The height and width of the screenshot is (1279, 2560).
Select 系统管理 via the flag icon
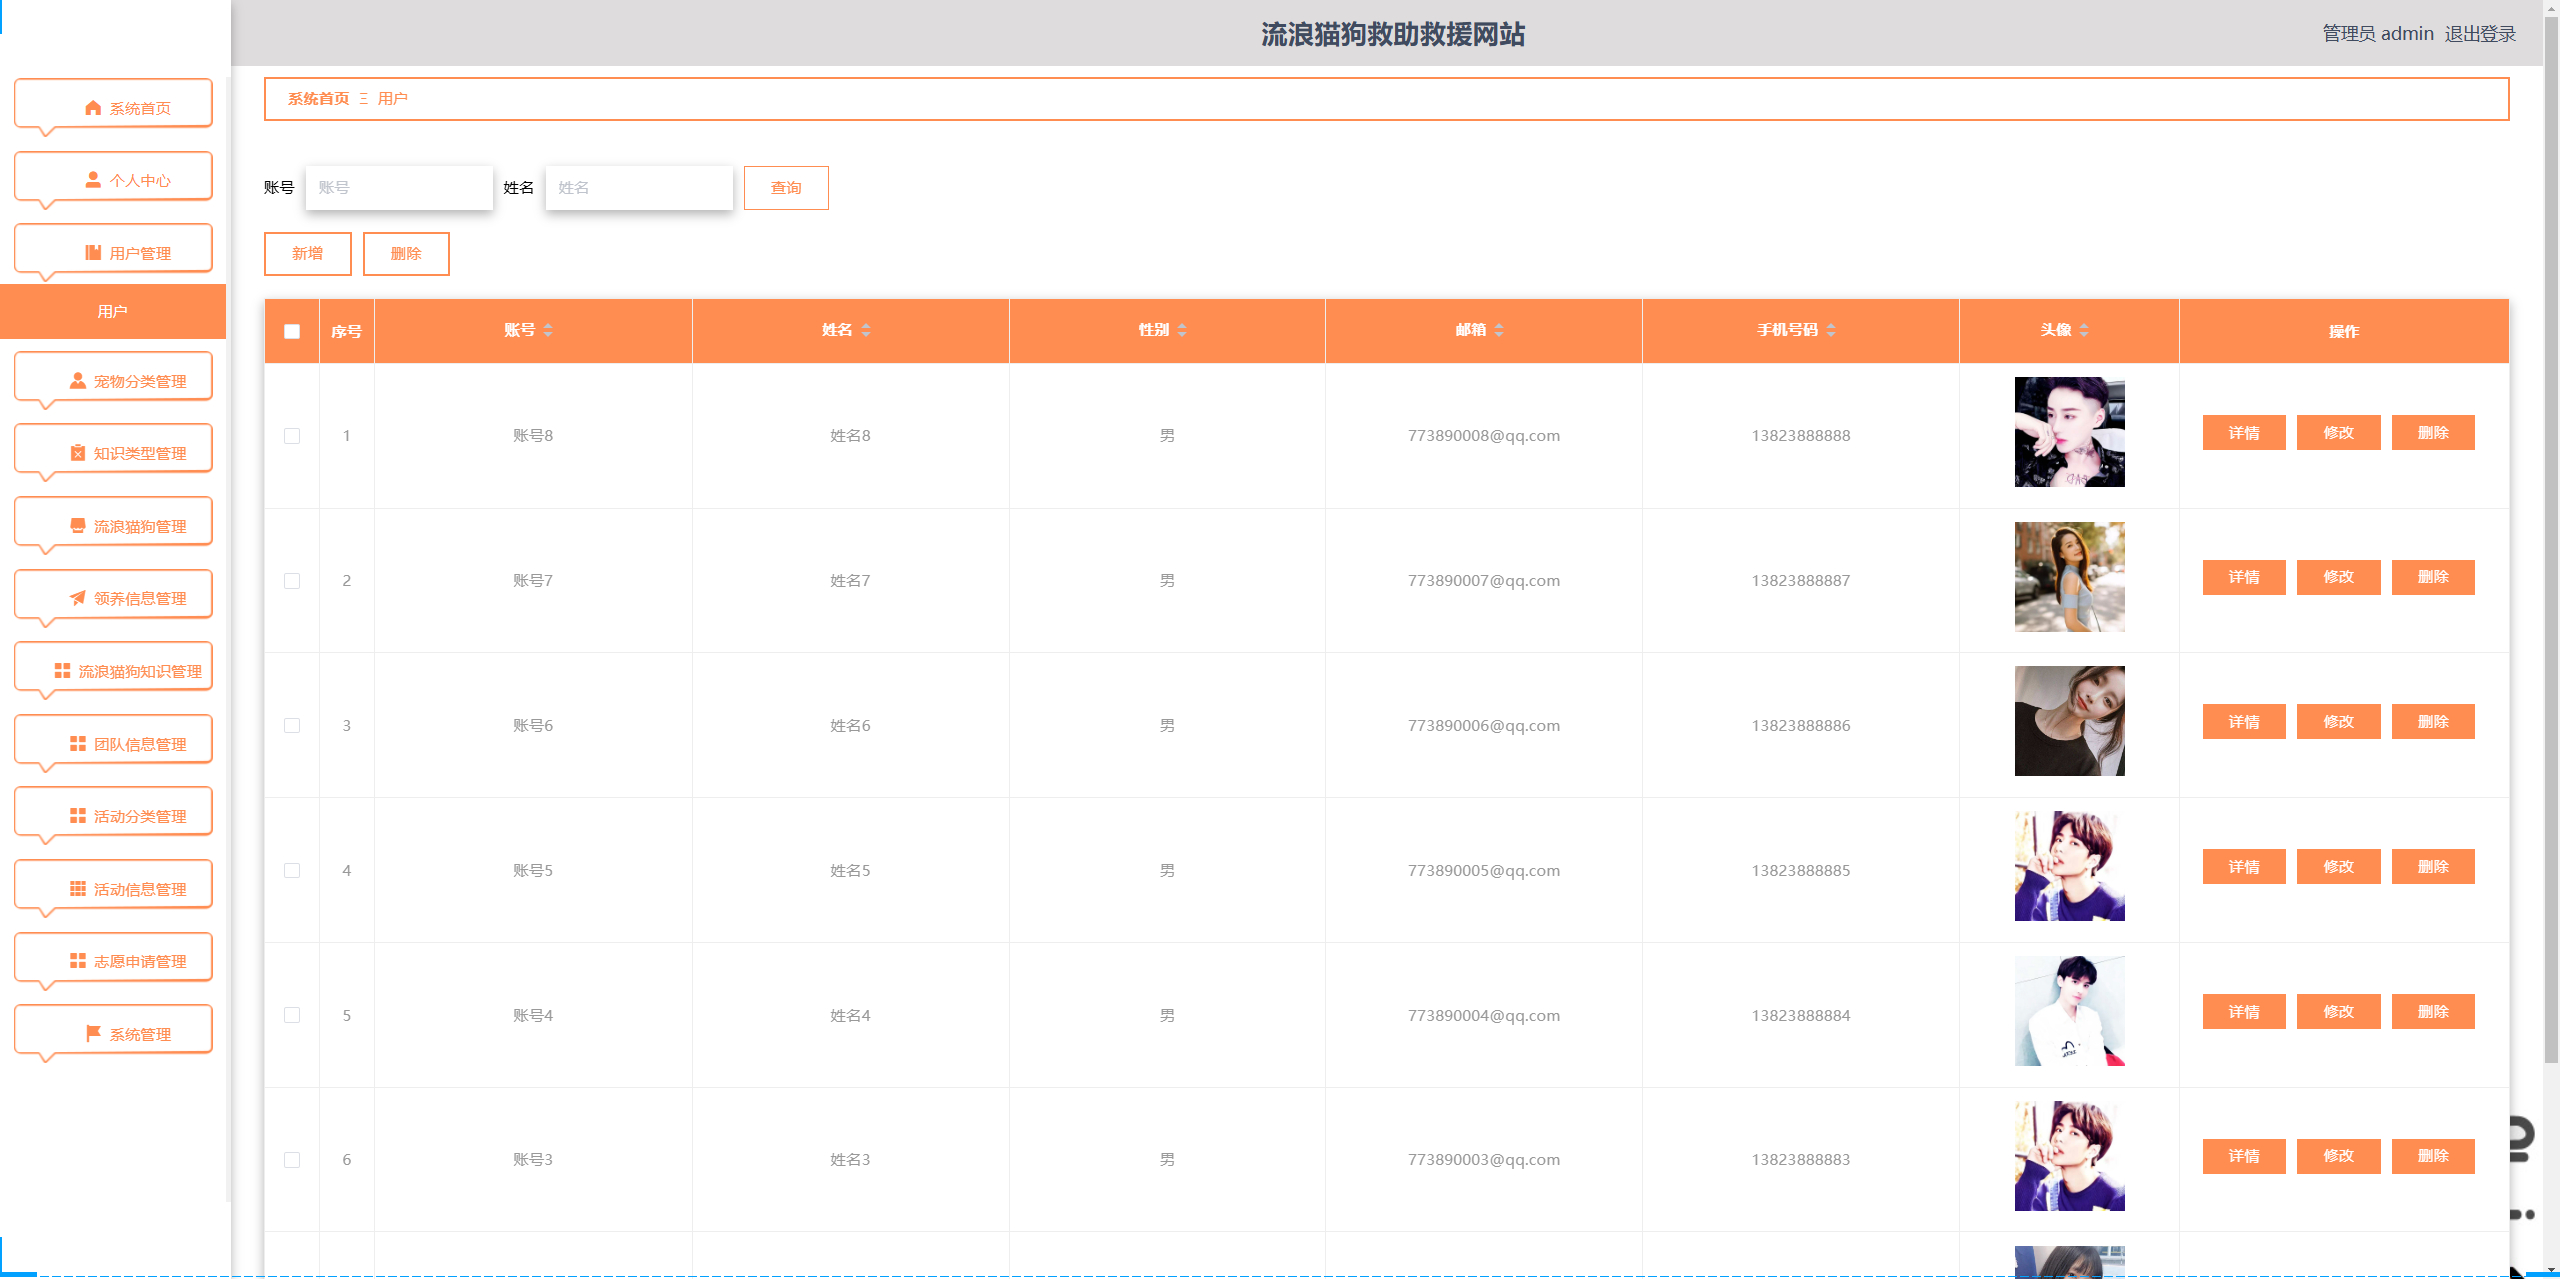[93, 1032]
